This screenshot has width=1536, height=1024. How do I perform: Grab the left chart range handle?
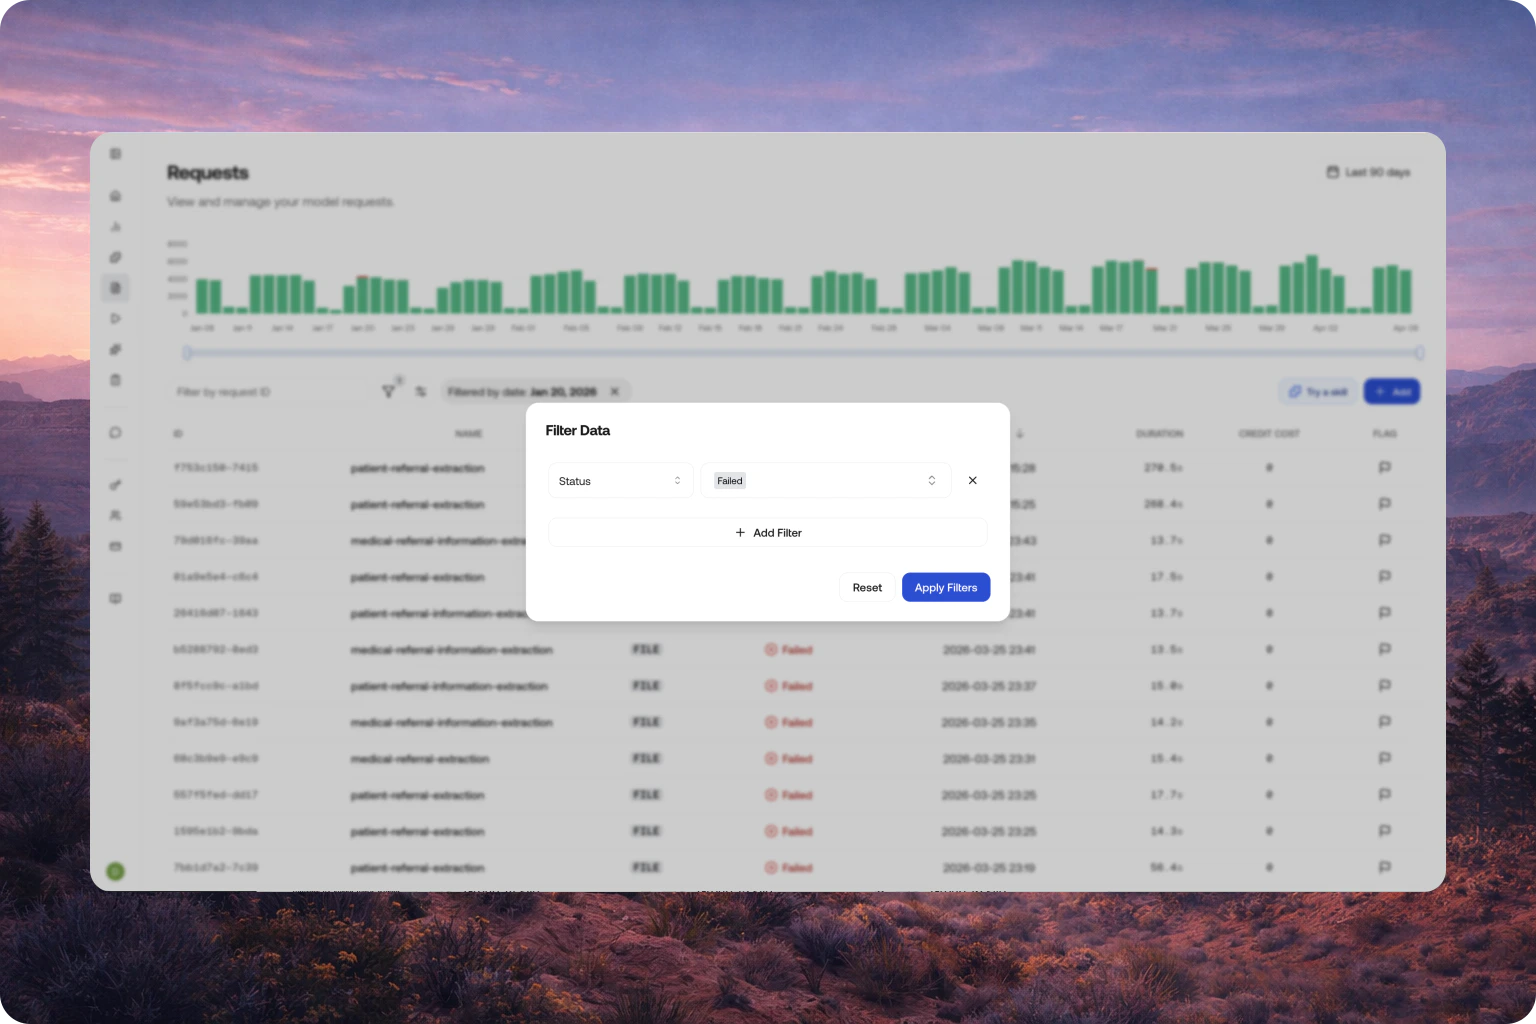(187, 353)
